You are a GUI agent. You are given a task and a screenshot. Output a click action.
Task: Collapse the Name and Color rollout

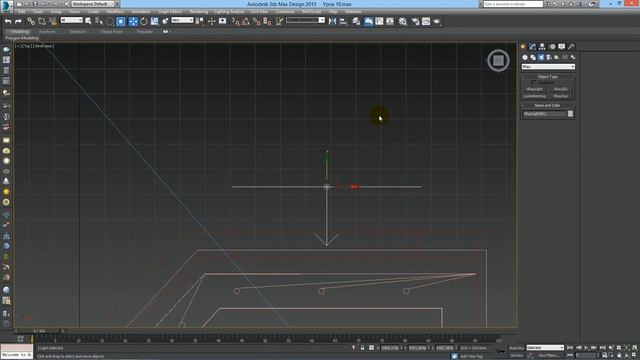coord(547,105)
